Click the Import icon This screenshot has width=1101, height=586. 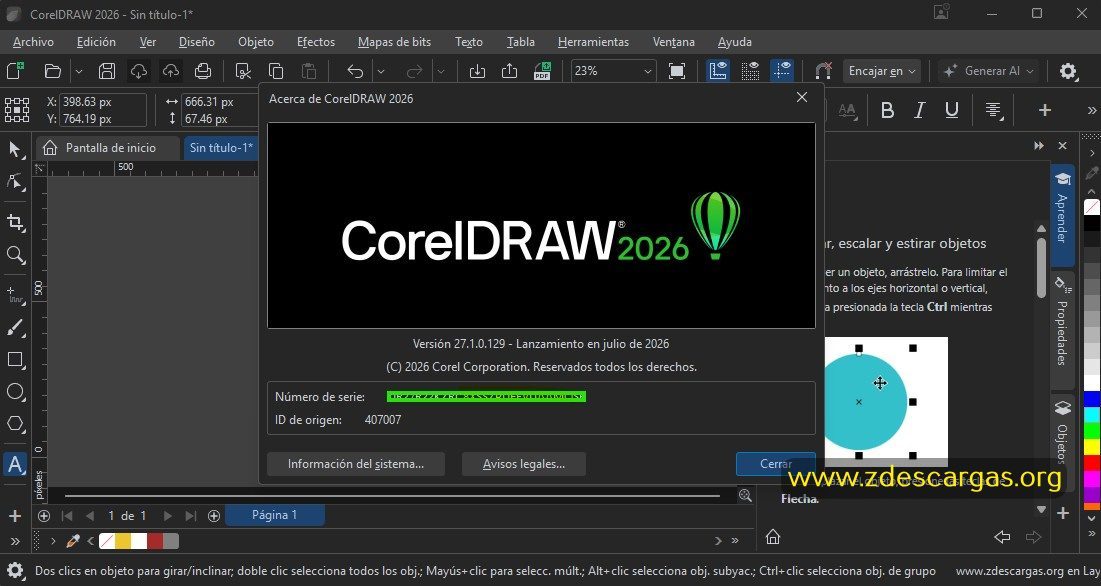(x=477, y=71)
